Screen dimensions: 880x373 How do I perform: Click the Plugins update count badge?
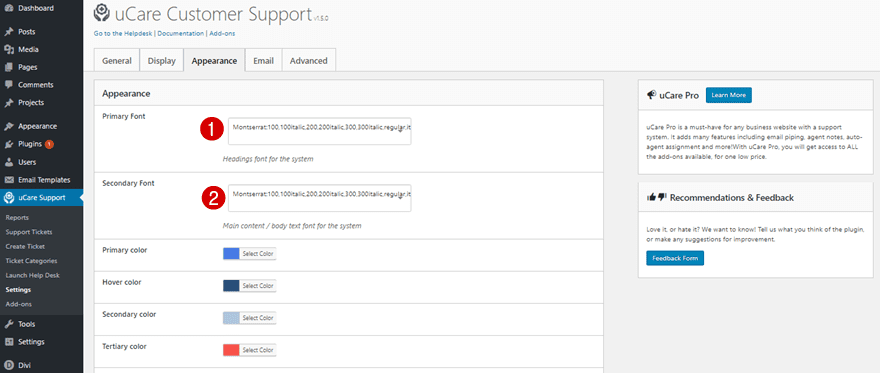pyautogui.click(x=49, y=144)
